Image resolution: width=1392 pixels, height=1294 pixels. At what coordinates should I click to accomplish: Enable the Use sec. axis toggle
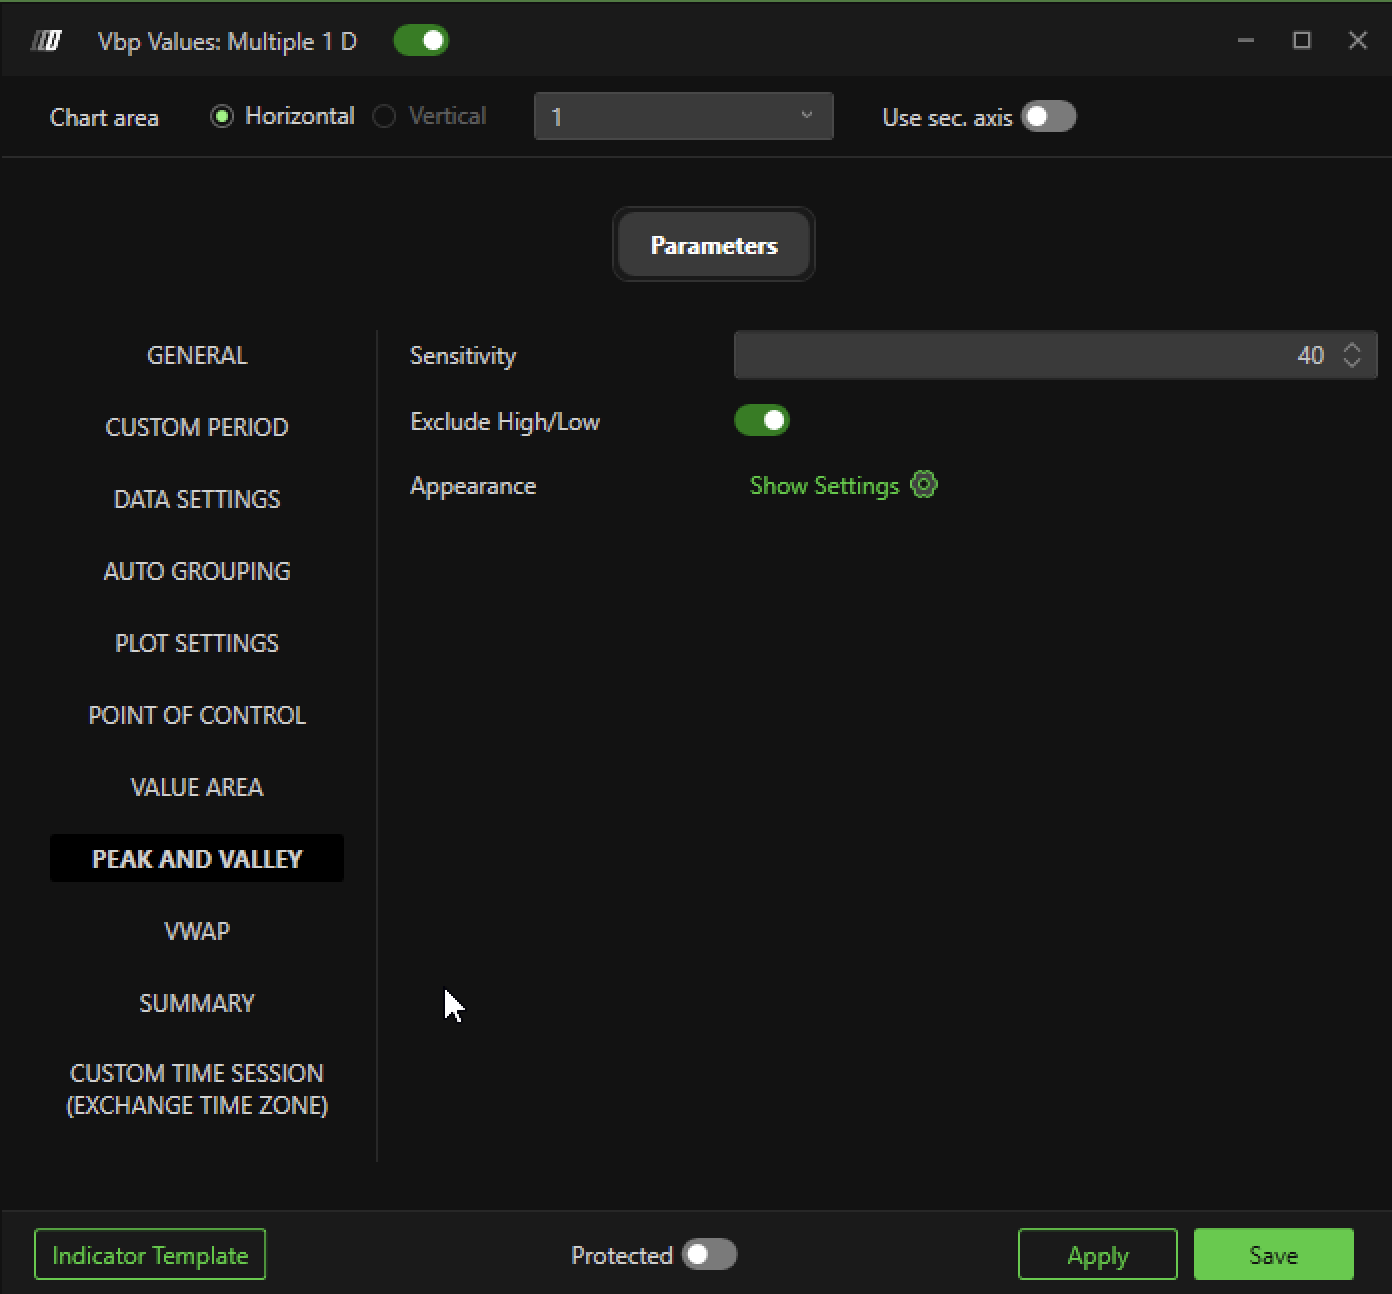[1048, 117]
